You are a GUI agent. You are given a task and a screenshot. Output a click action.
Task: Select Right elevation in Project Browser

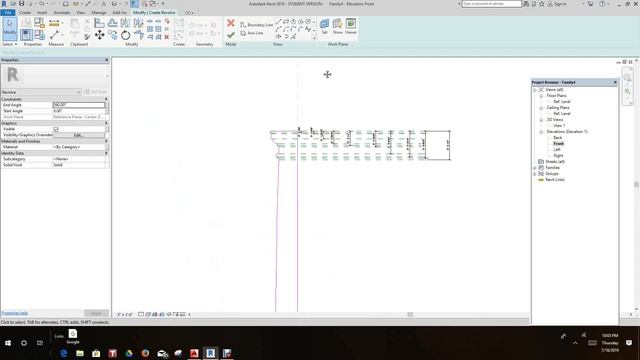pos(558,156)
